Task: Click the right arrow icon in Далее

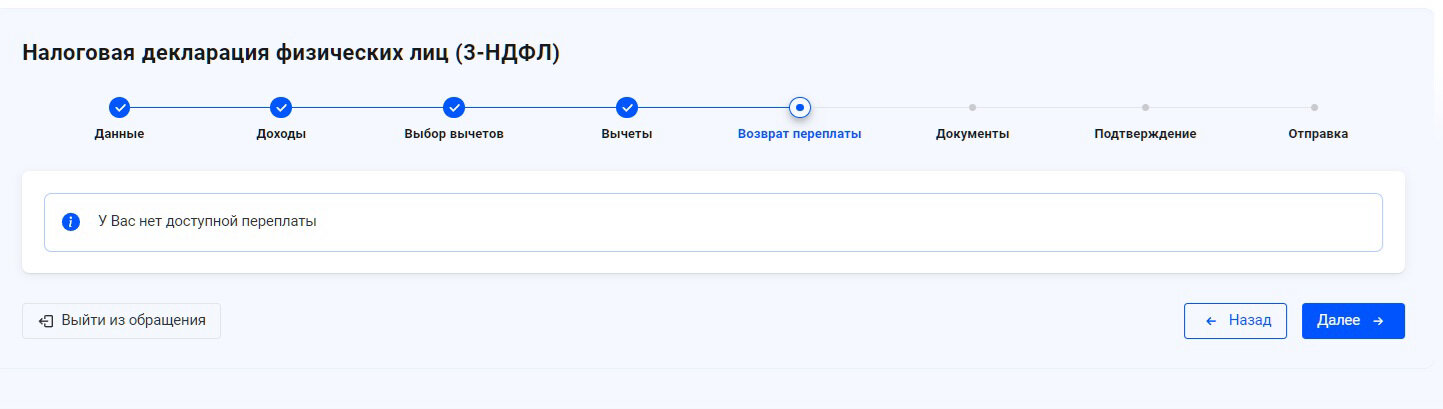Action: tap(1378, 321)
